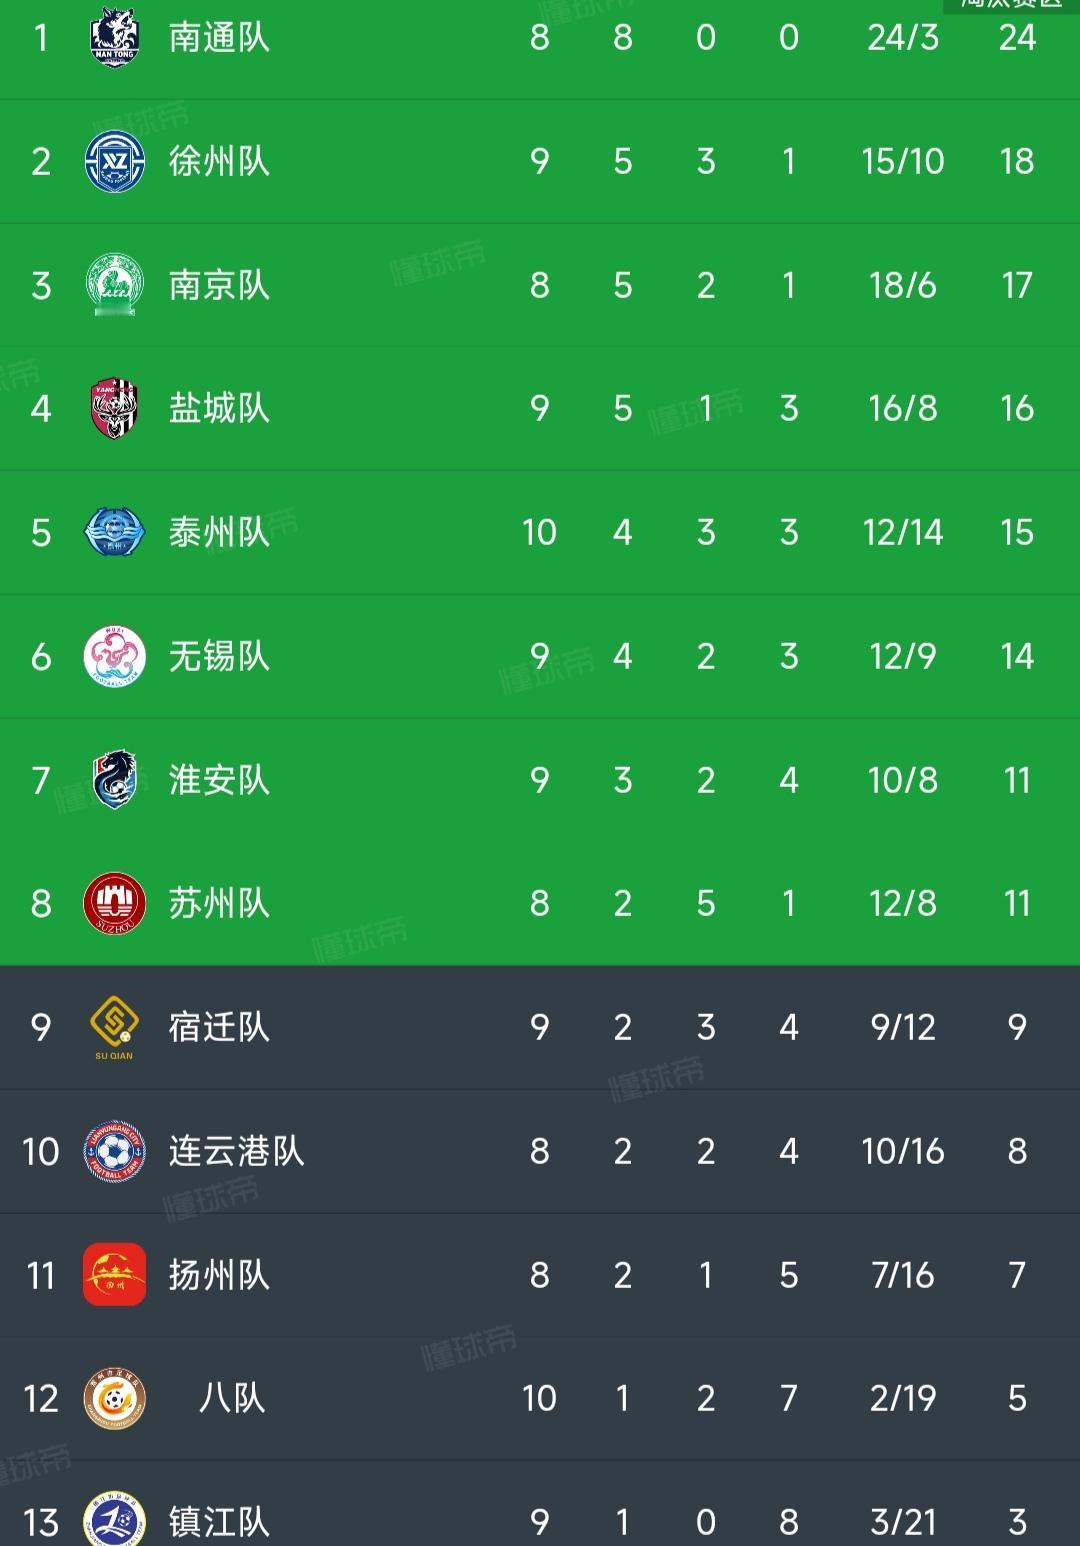The height and width of the screenshot is (1546, 1080).
Task: Select the 泰州队 blue emblem
Action: point(114,532)
